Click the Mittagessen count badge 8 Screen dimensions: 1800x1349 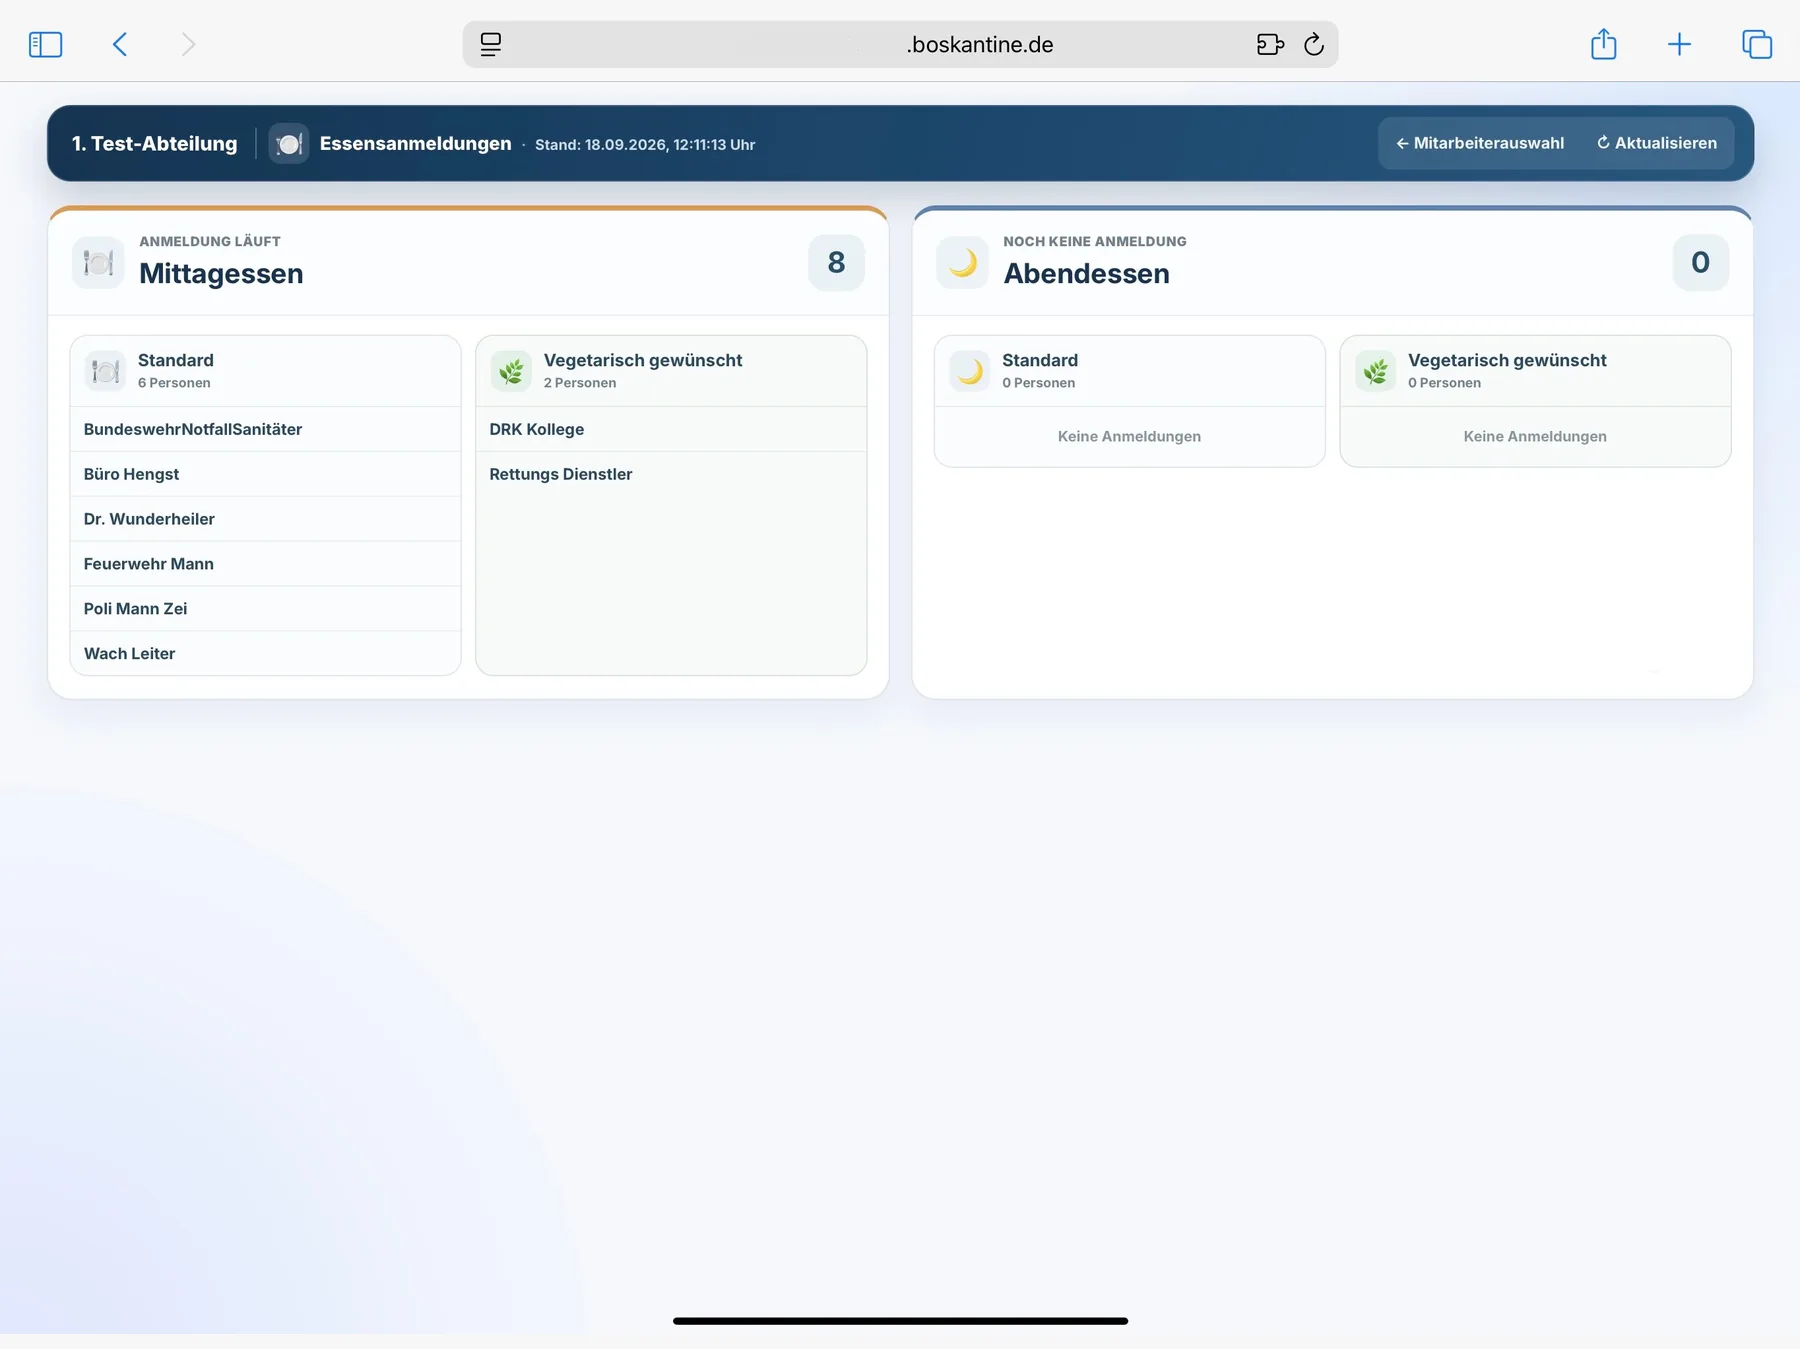(836, 262)
